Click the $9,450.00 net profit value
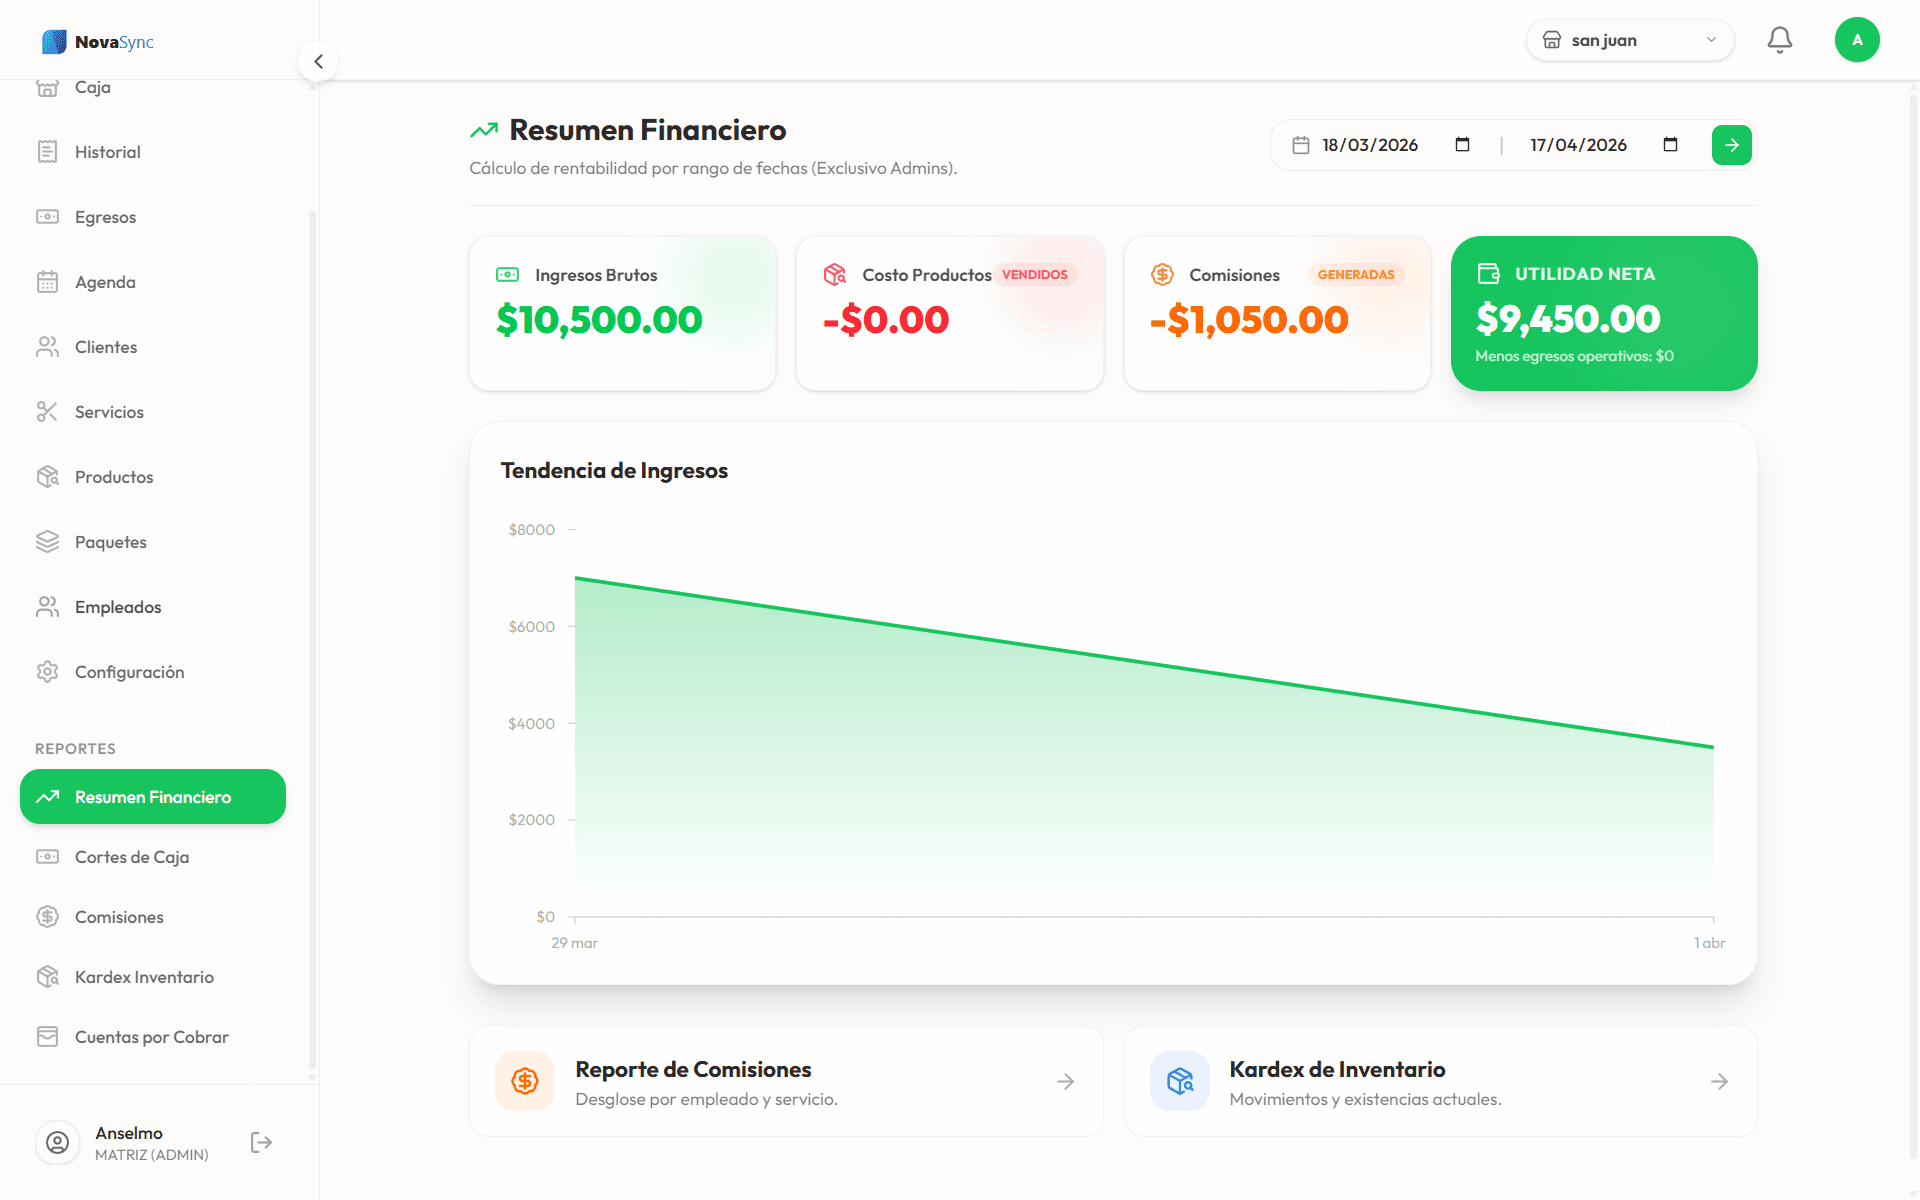The image size is (1920, 1200). (1568, 319)
